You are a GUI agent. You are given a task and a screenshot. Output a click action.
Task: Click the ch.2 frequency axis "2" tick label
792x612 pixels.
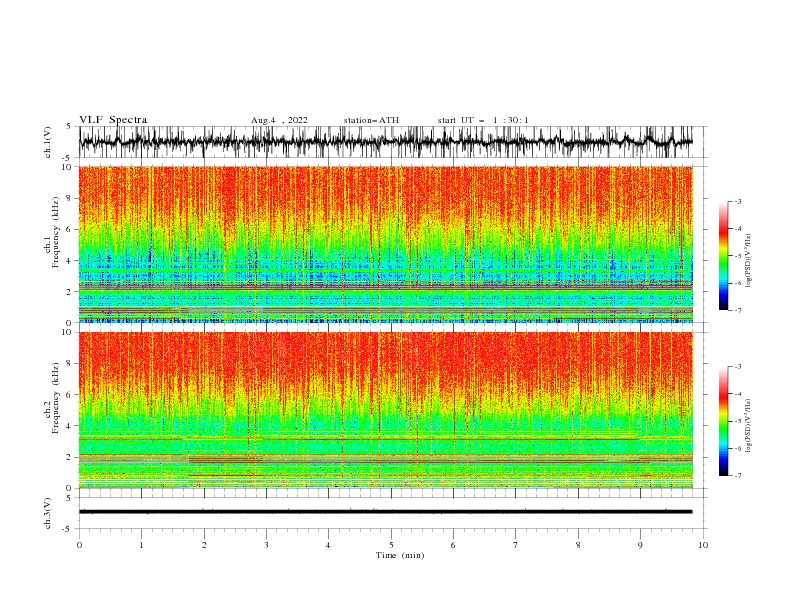click(70, 457)
